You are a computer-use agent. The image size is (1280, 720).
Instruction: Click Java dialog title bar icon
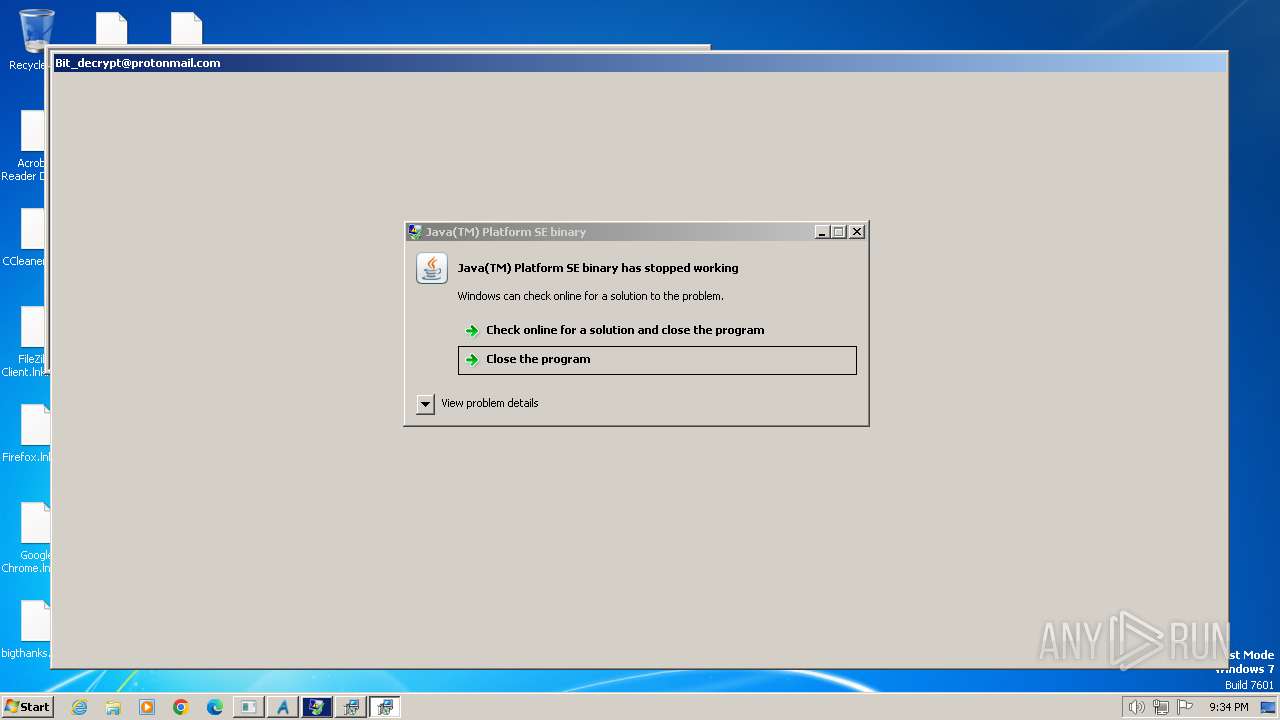[x=415, y=232]
